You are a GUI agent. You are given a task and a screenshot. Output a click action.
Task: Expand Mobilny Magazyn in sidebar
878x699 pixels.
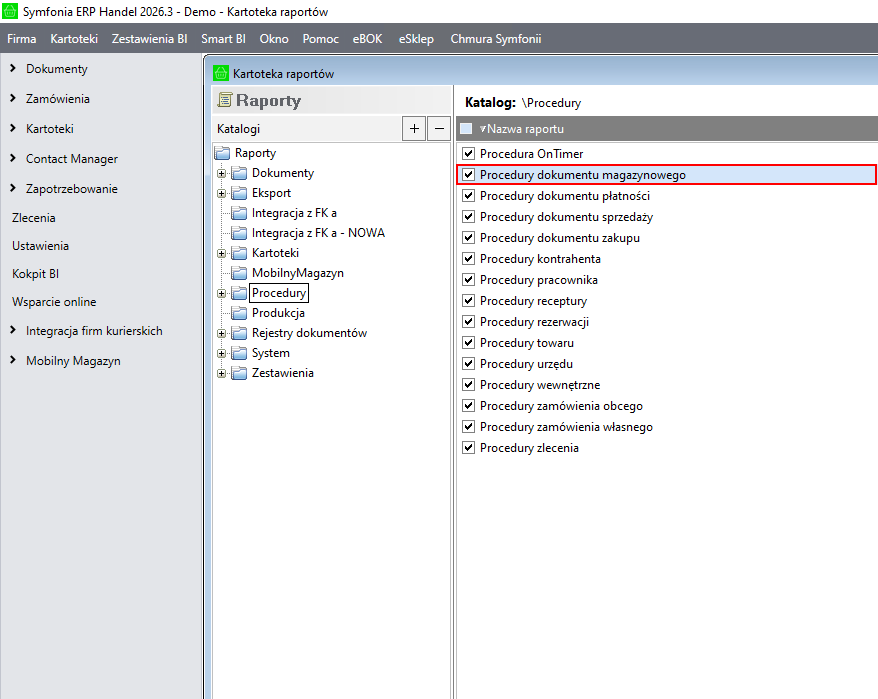pyautogui.click(x=13, y=360)
